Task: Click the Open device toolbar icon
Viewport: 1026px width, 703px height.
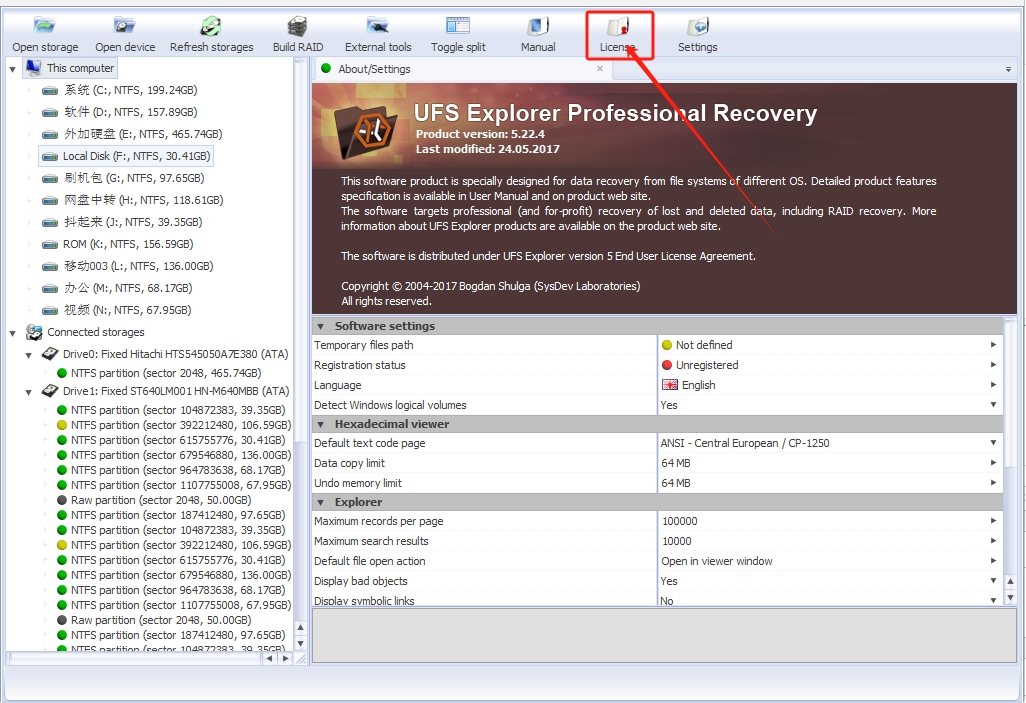Action: tap(124, 26)
